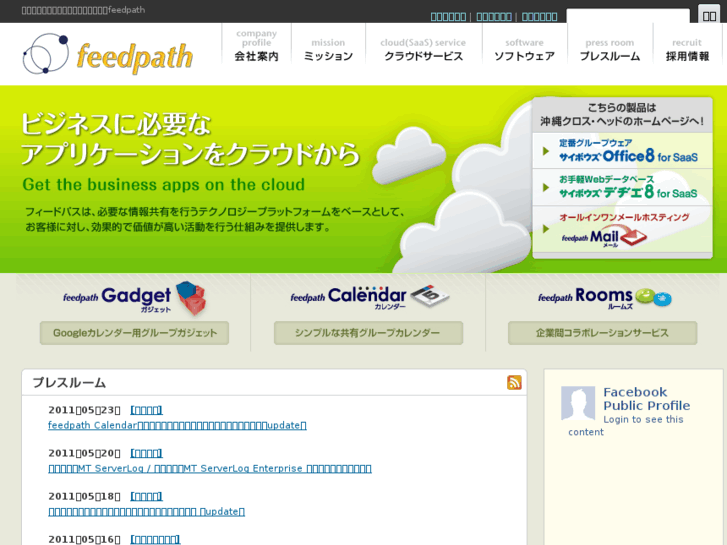Click the 企業間コラボレーションサービス button
The image size is (727, 545).
[602, 333]
